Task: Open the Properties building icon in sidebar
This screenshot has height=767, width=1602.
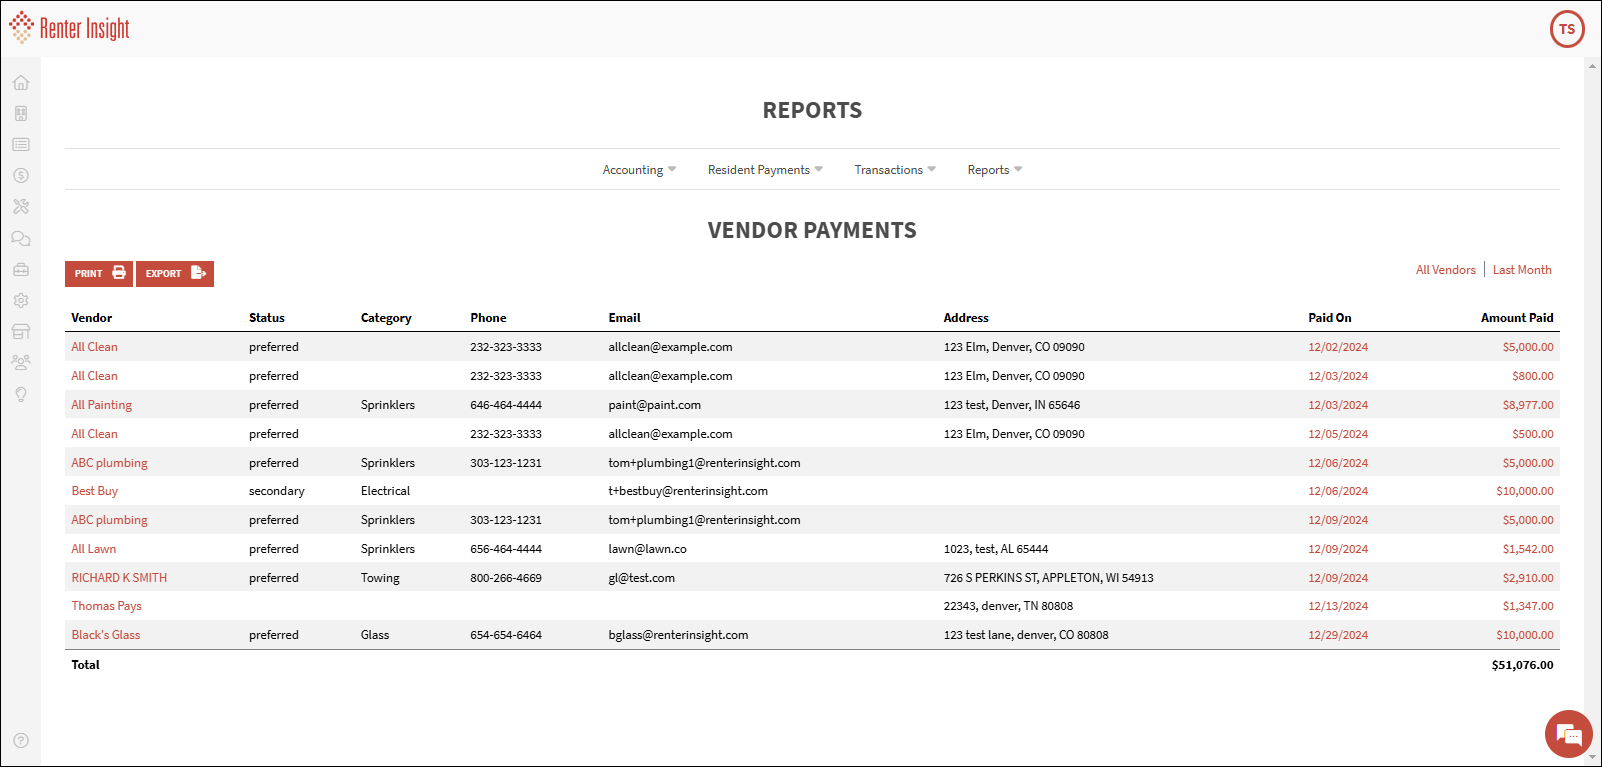Action: tap(21, 114)
